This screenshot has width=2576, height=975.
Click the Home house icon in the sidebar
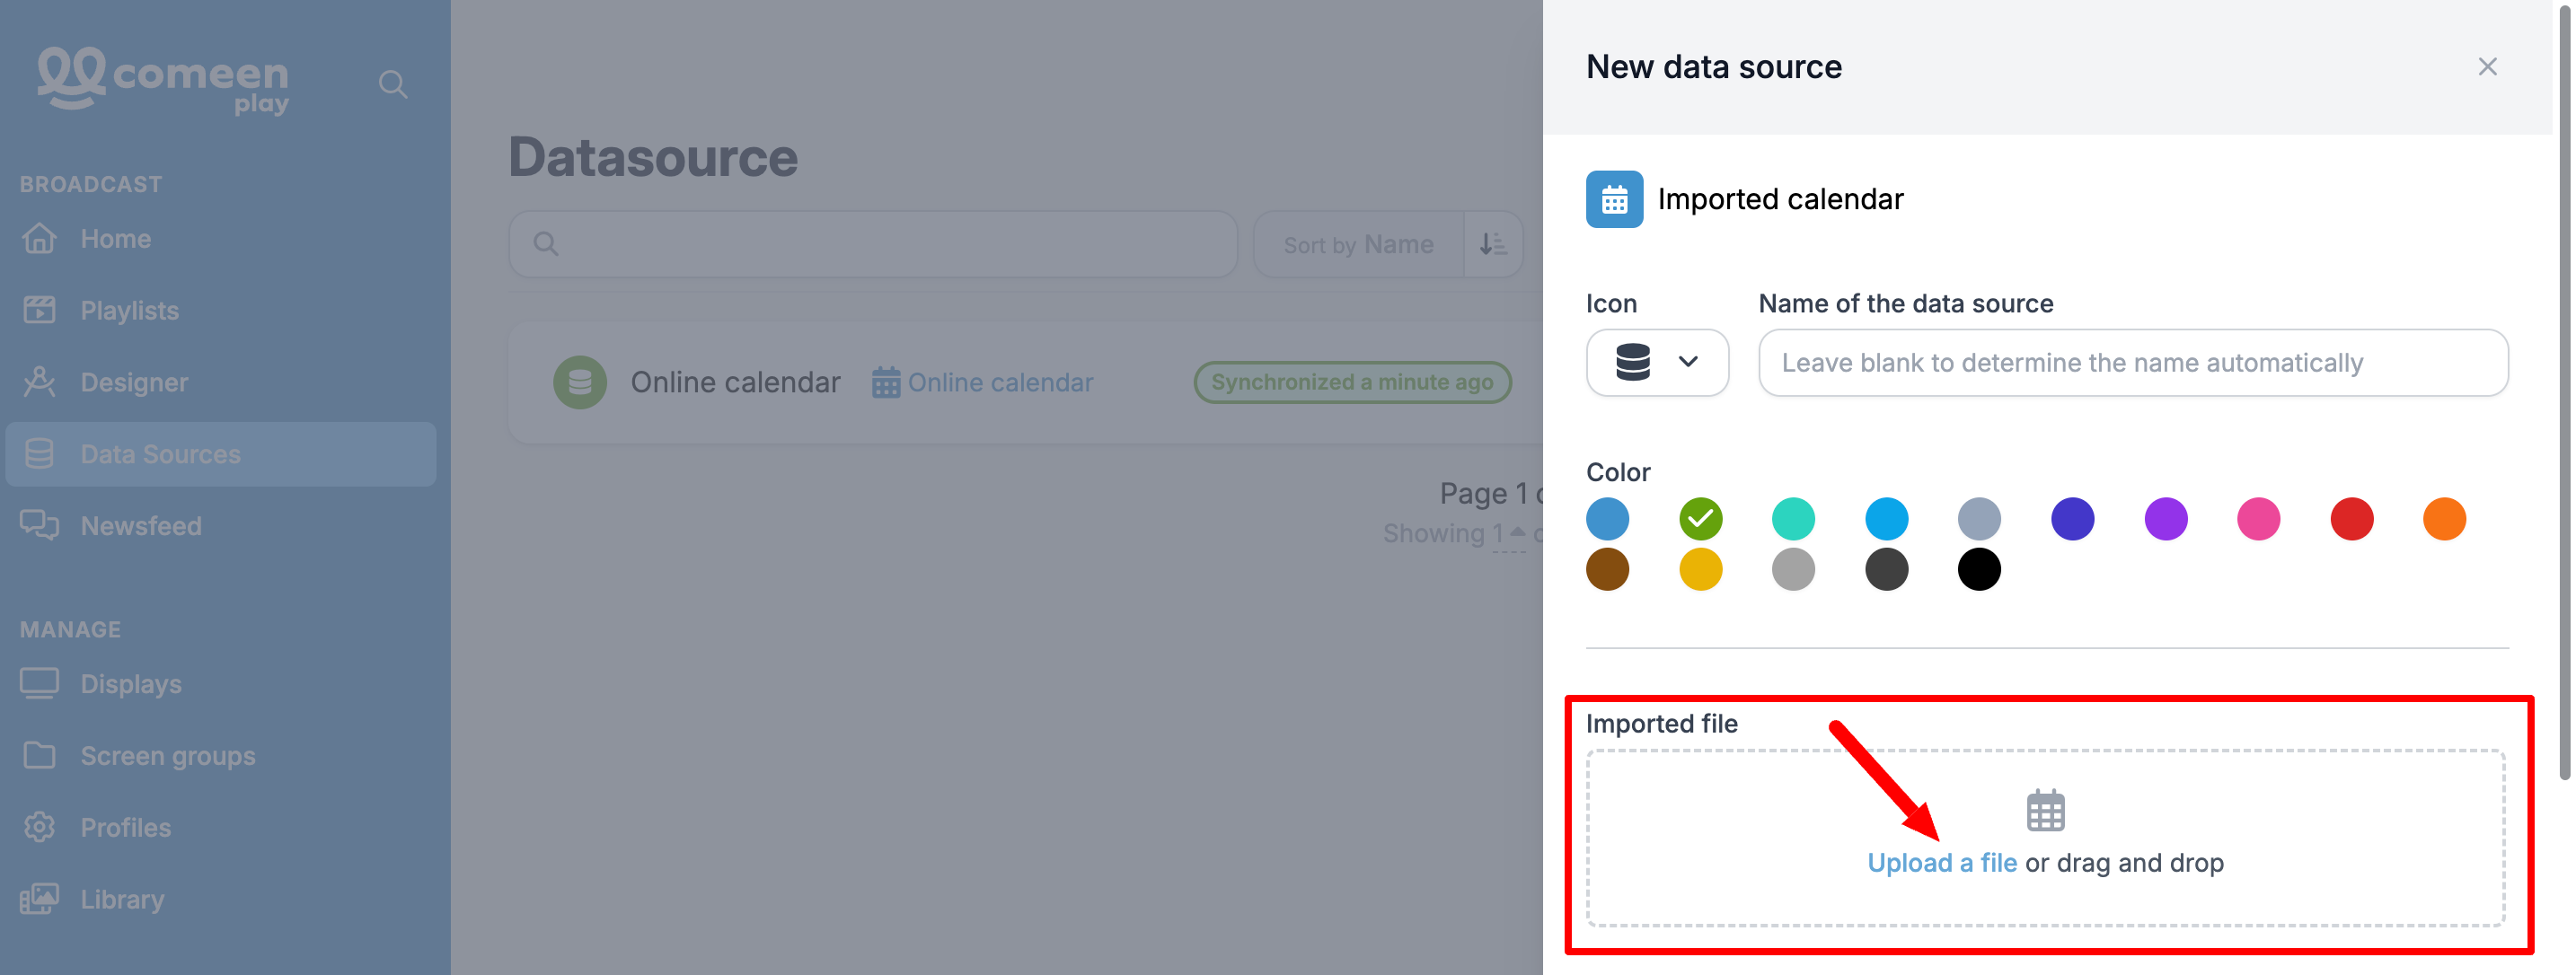(x=40, y=239)
